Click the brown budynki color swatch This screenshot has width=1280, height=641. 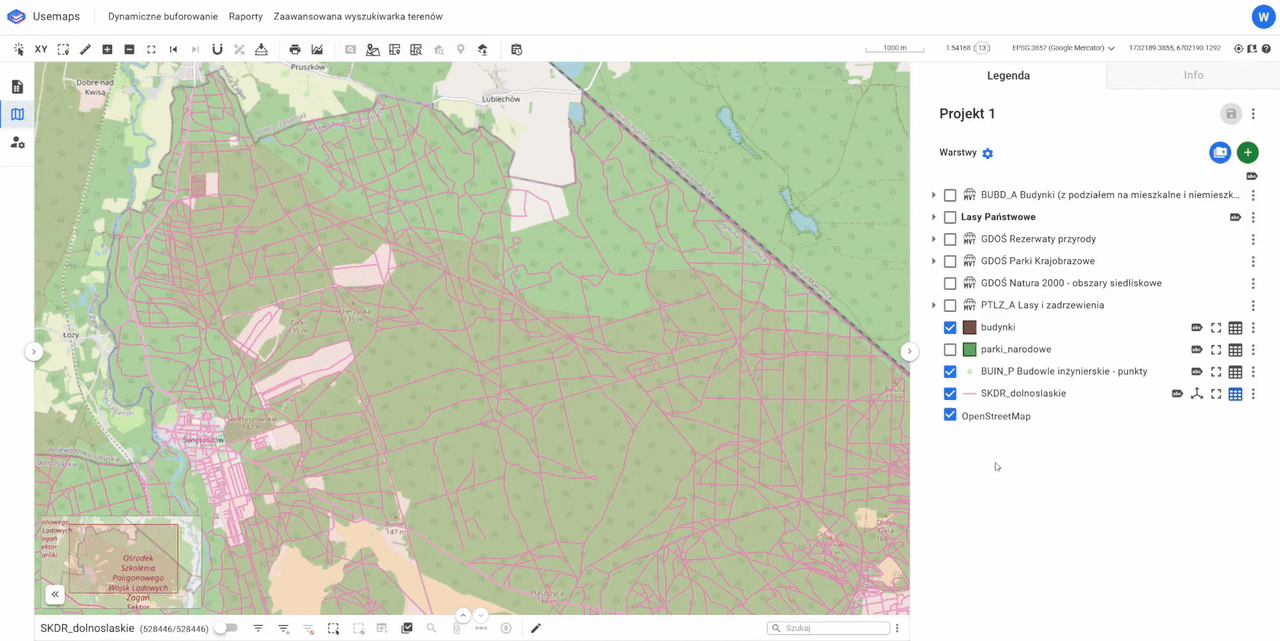click(x=969, y=328)
